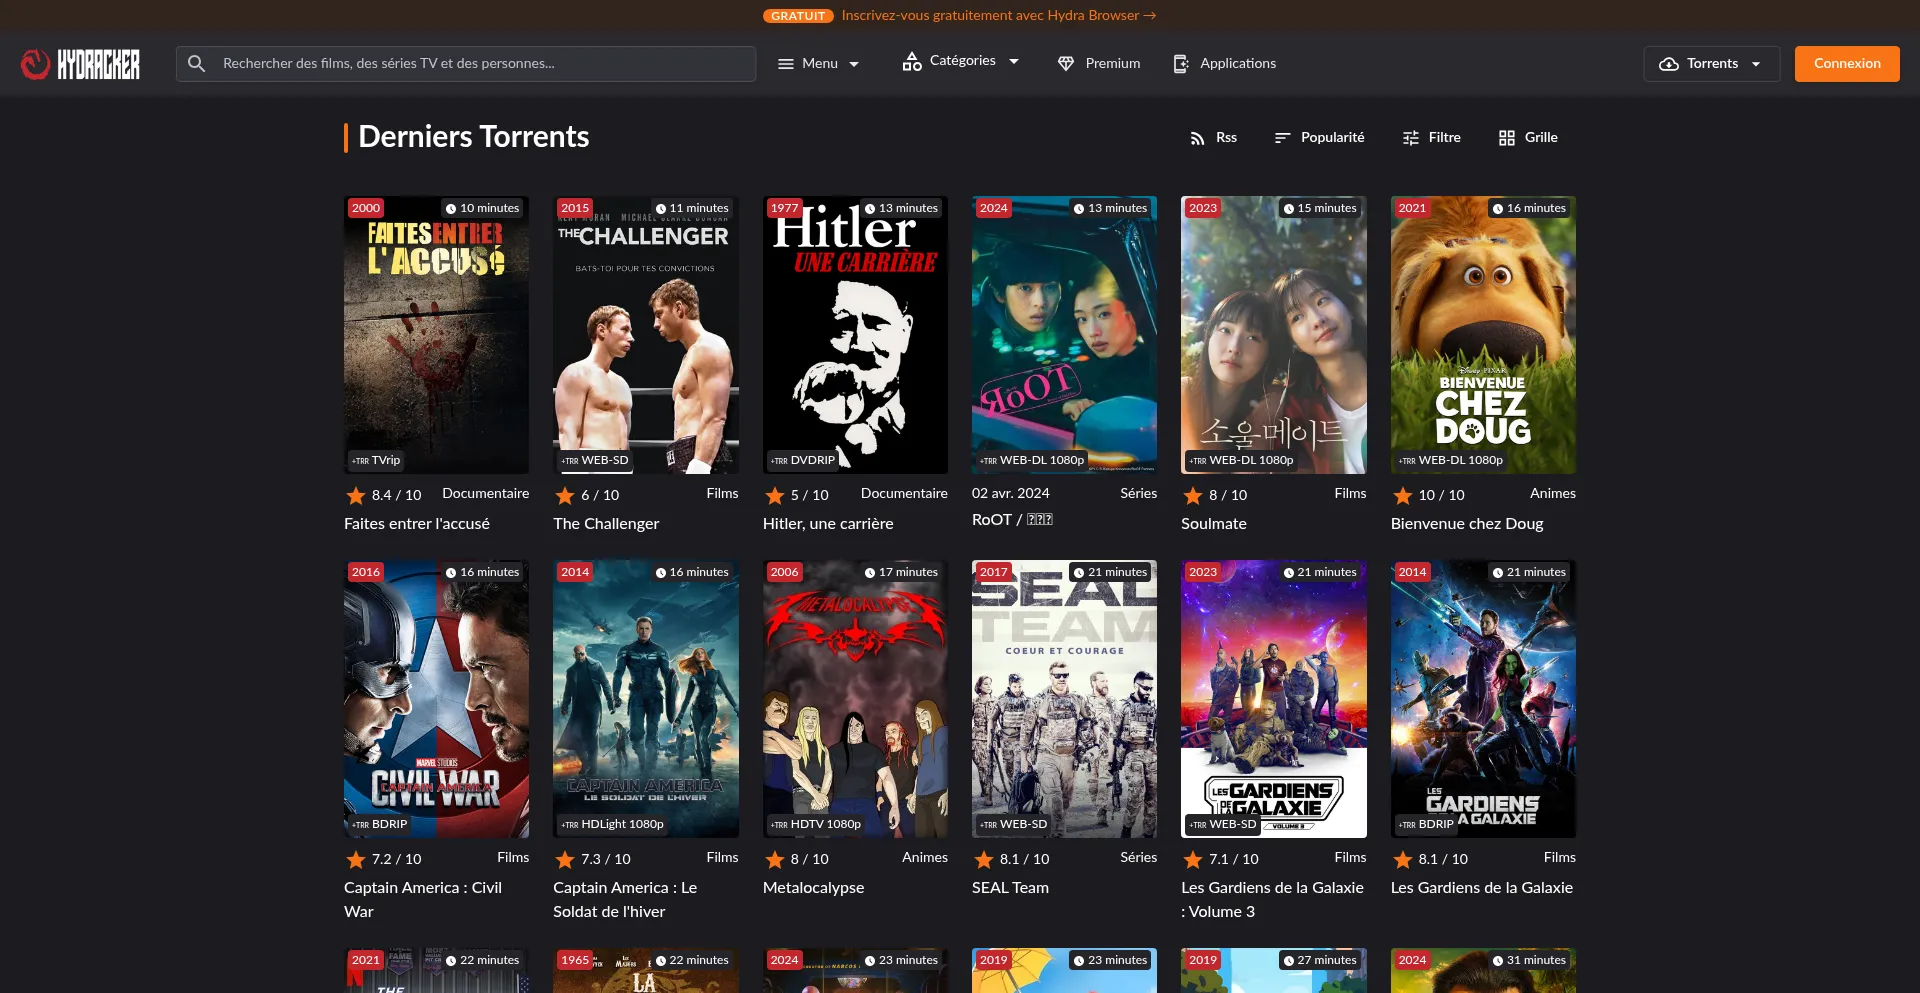The image size is (1920, 993).
Task: Open the Faites entrer l'accusé poster
Action: [x=436, y=335]
